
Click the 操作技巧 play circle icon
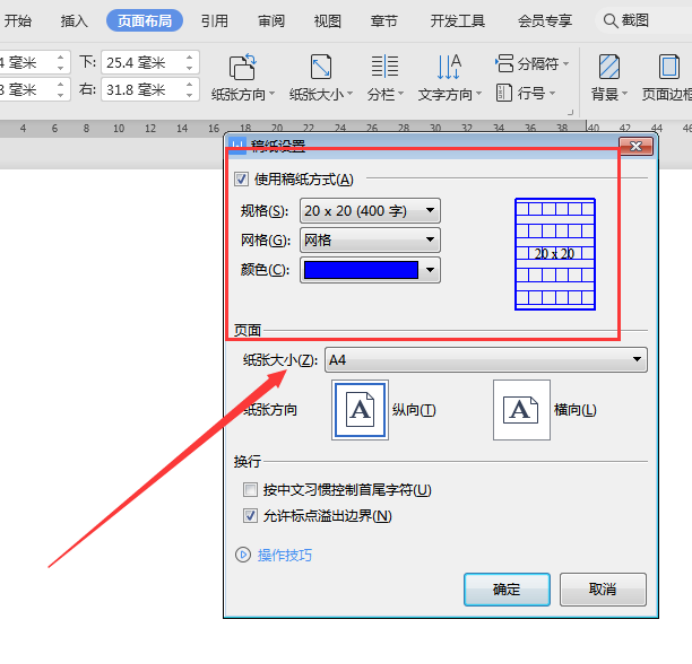pos(243,555)
